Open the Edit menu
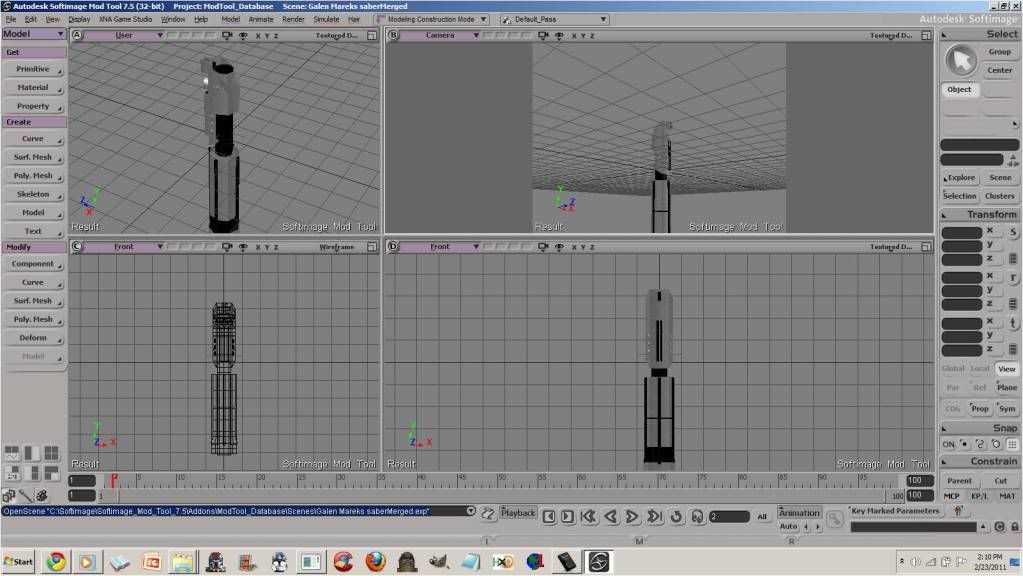 pyautogui.click(x=31, y=20)
